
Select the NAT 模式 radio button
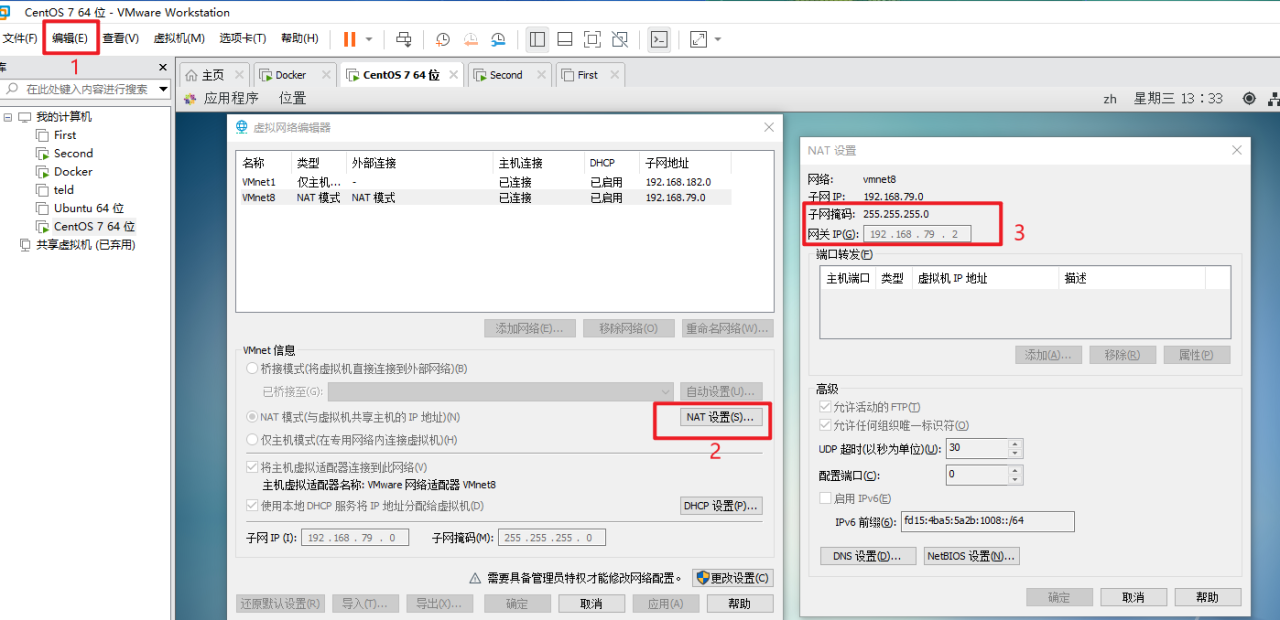coord(252,417)
